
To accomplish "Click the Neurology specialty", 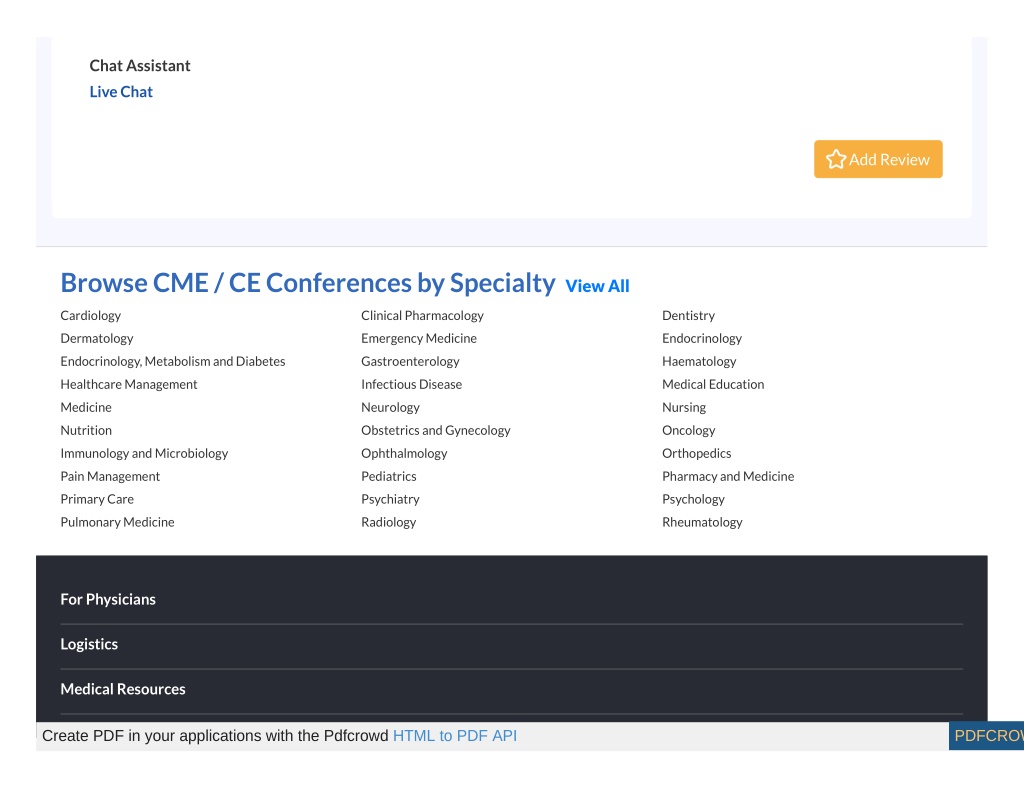I will (x=391, y=407).
